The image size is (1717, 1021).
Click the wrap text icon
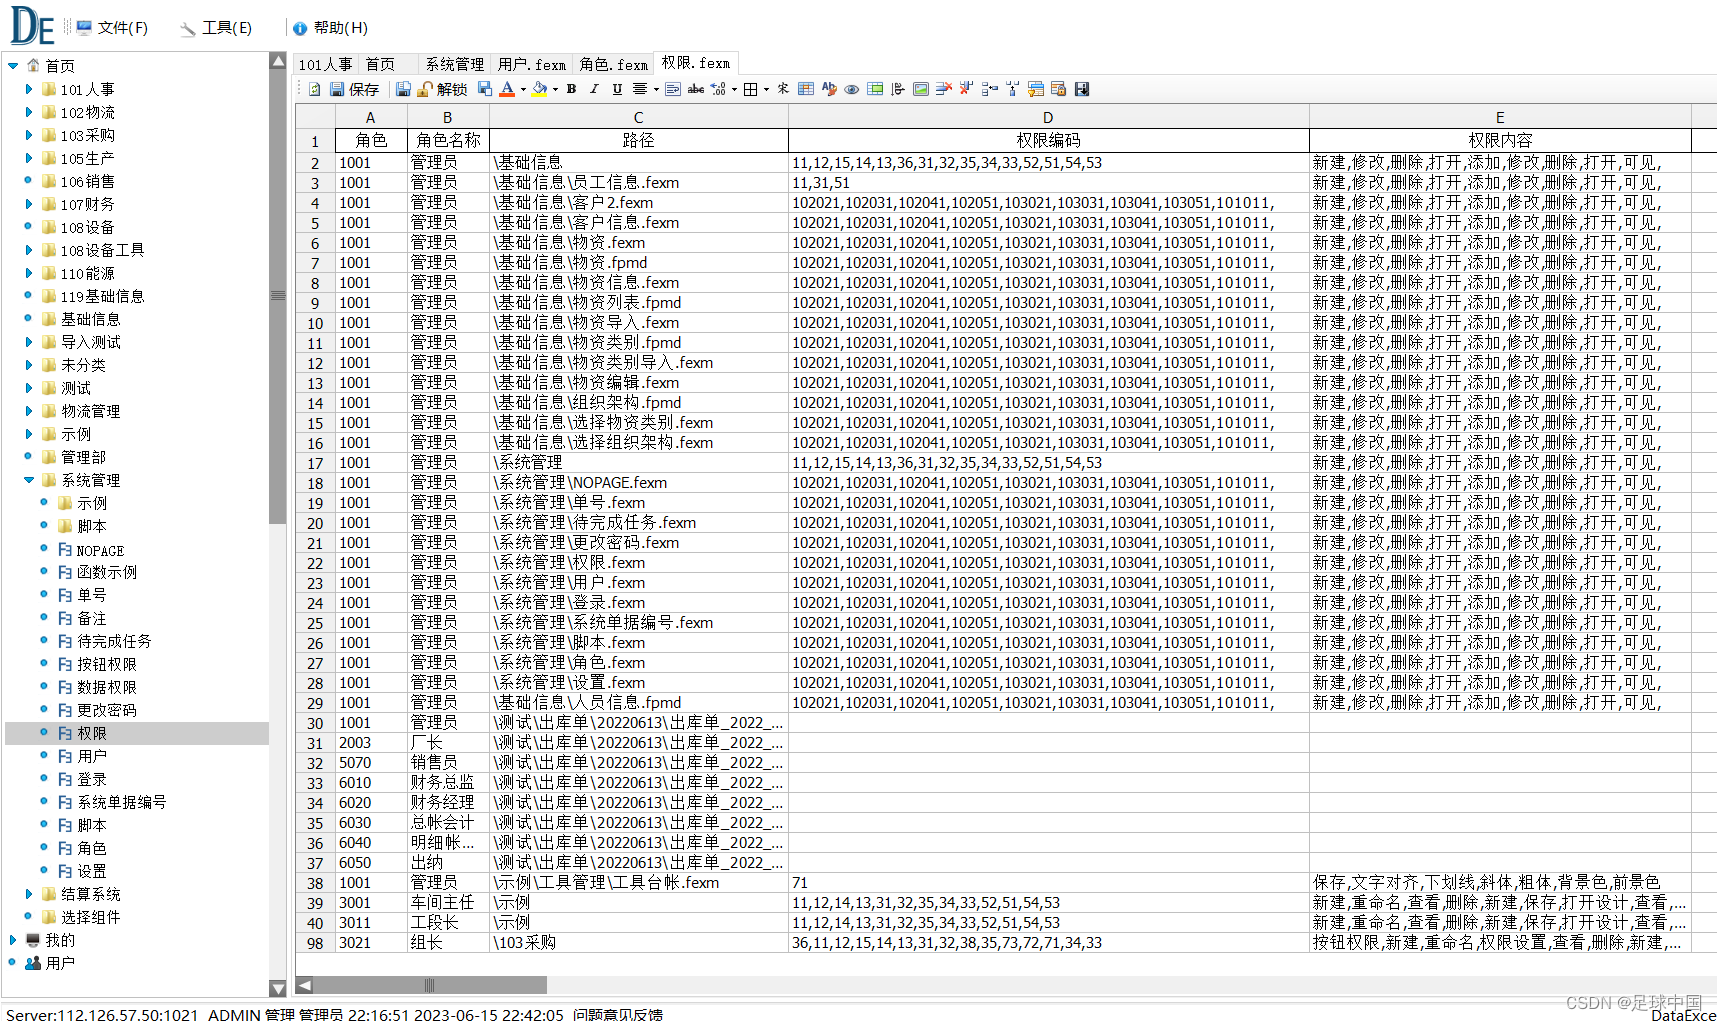(x=673, y=89)
